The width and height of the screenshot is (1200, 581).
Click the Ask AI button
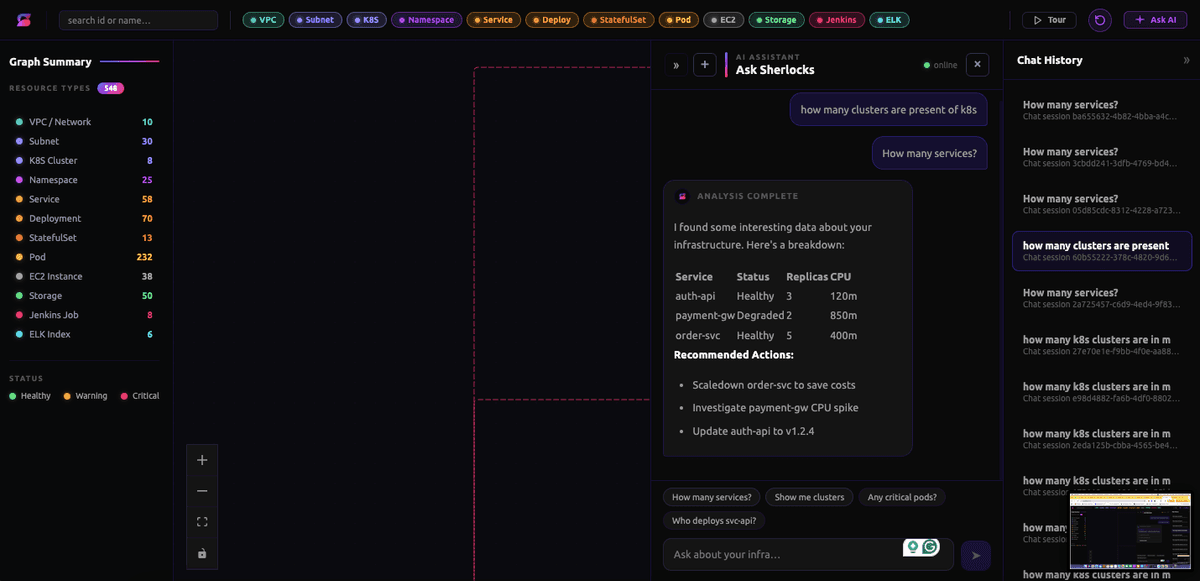point(1155,19)
